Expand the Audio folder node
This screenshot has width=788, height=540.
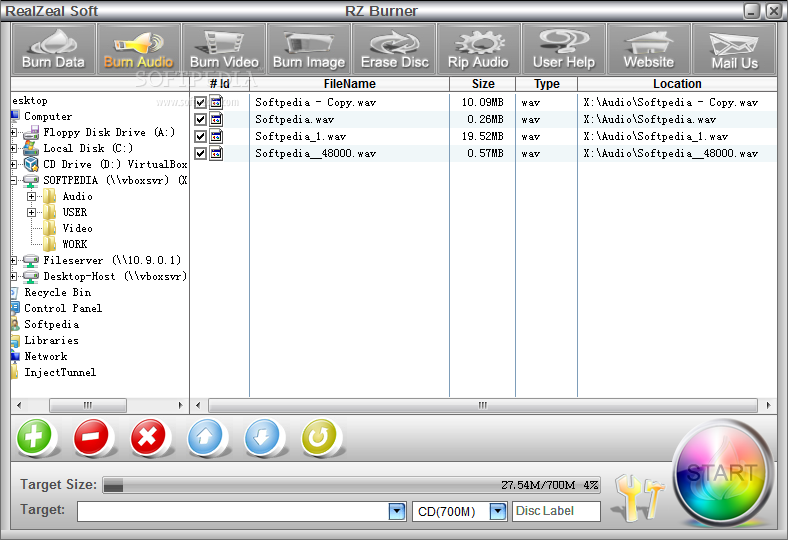[x=32, y=196]
